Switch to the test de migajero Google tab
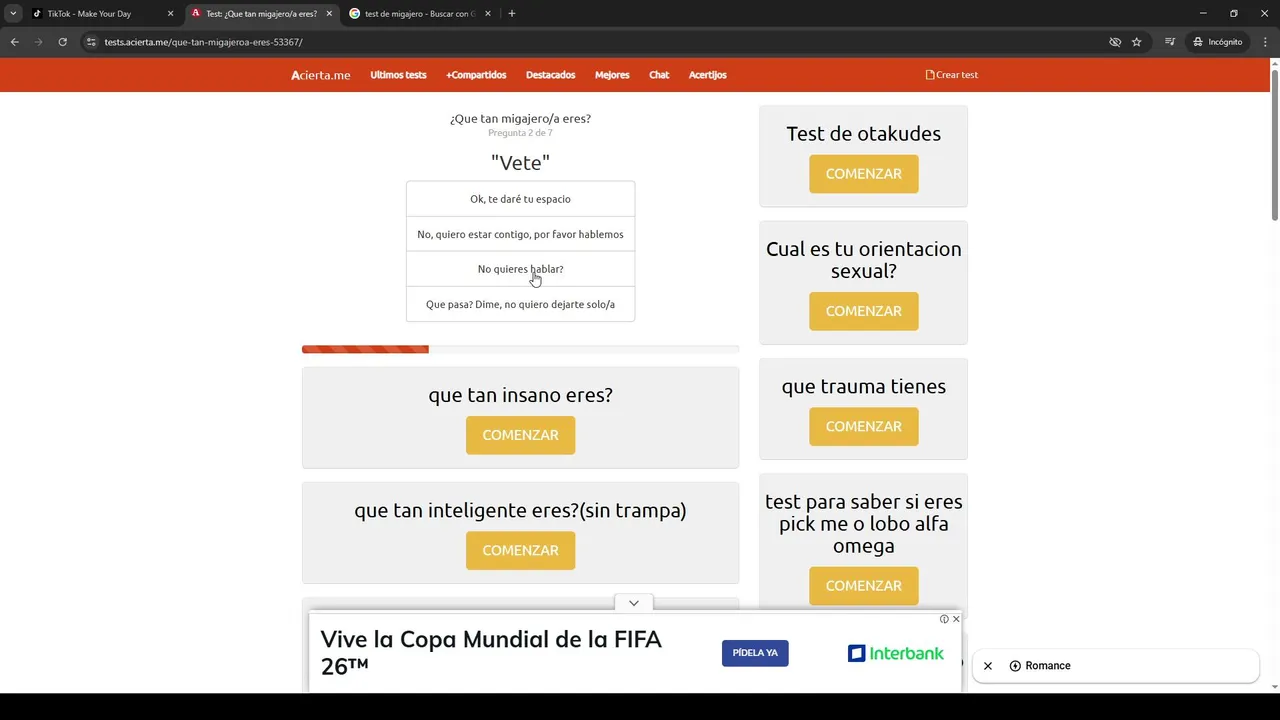Viewport: 1280px width, 720px height. 419,14
